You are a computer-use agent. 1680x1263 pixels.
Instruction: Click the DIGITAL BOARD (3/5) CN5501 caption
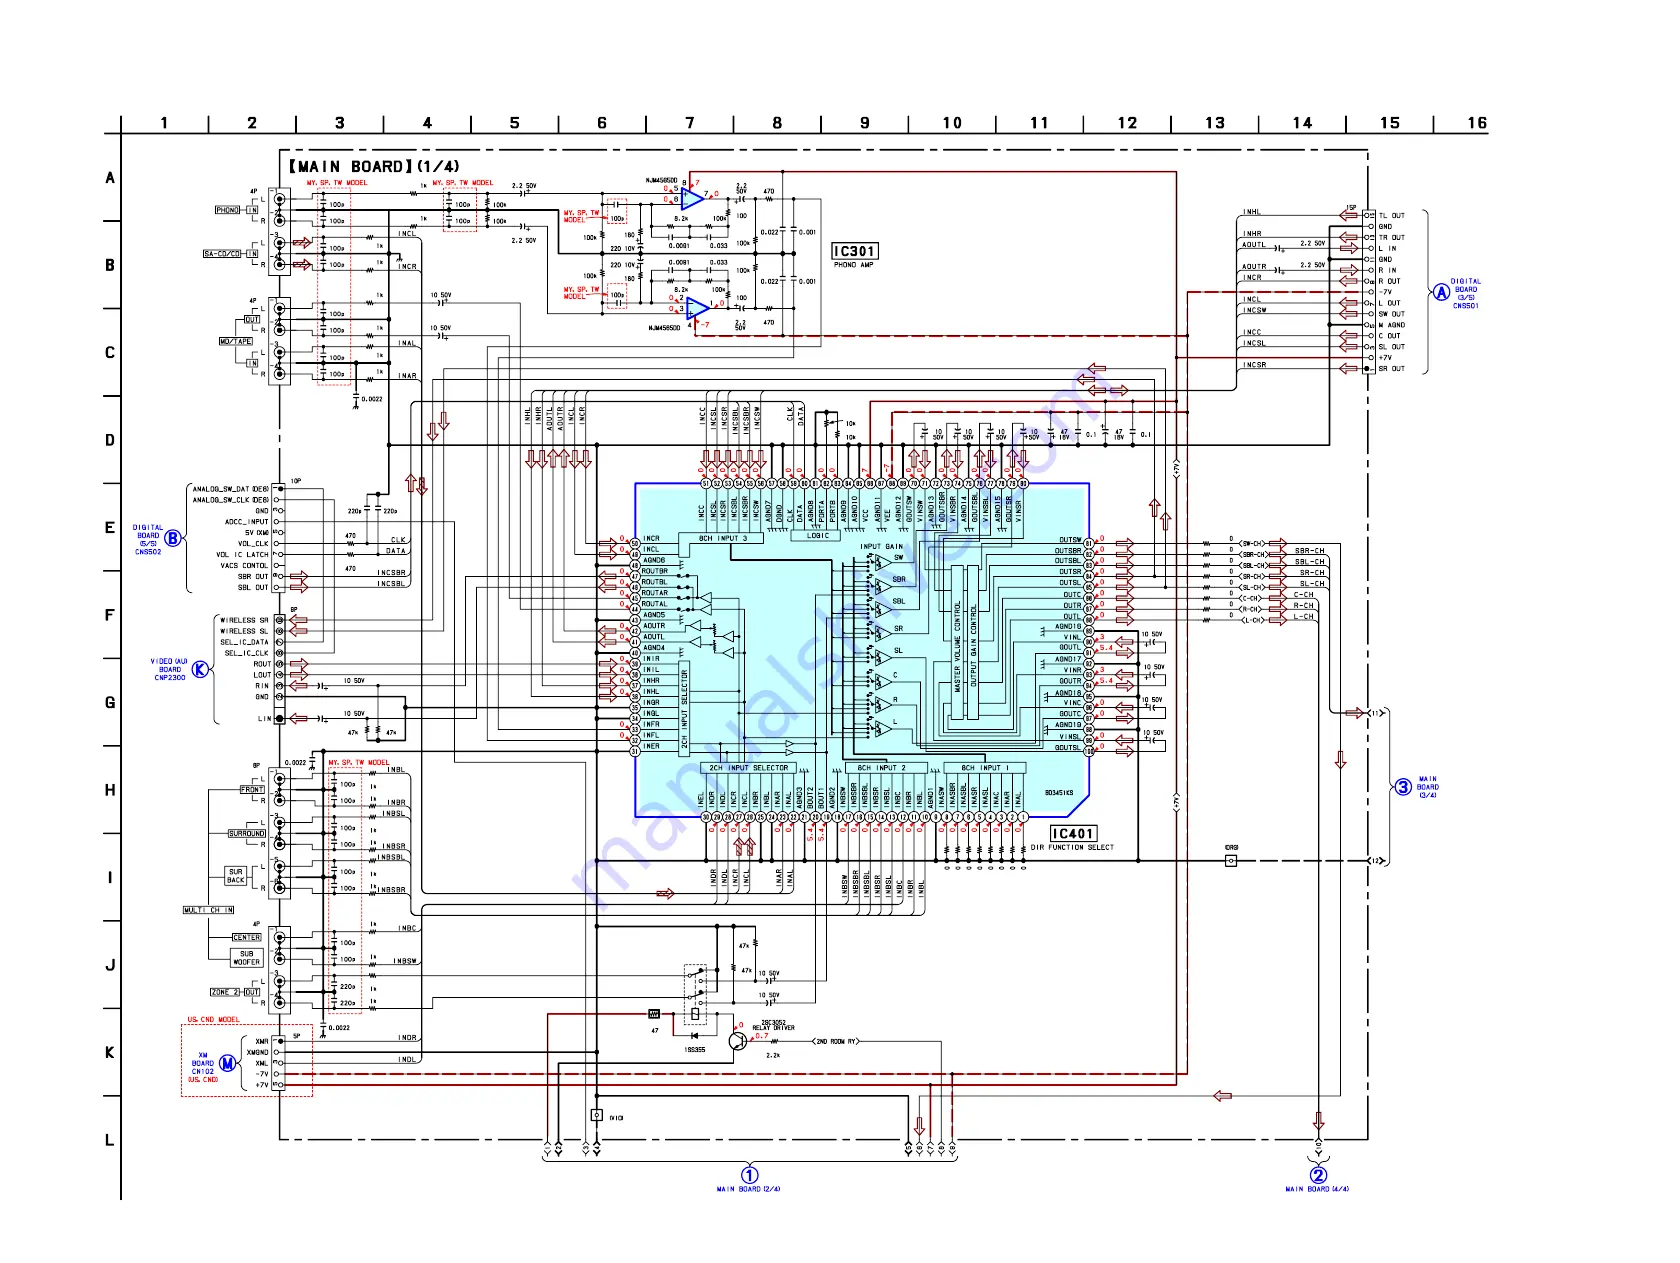(1466, 293)
